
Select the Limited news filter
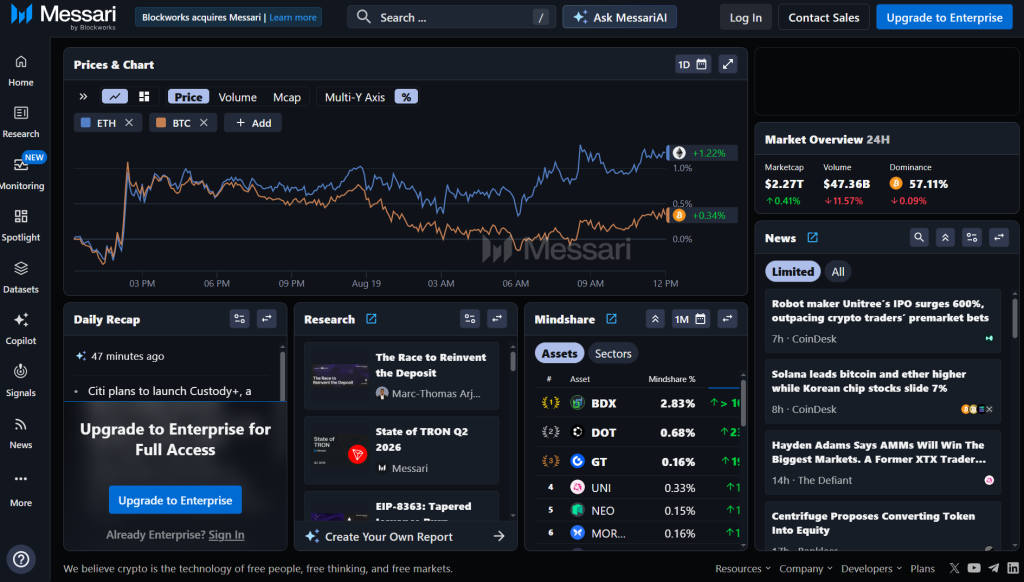pos(793,272)
